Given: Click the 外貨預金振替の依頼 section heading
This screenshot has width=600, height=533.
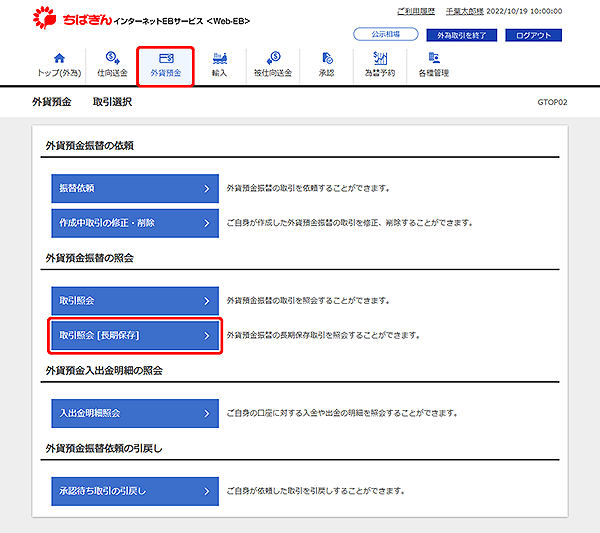Looking at the screenshot, I should tap(90, 145).
